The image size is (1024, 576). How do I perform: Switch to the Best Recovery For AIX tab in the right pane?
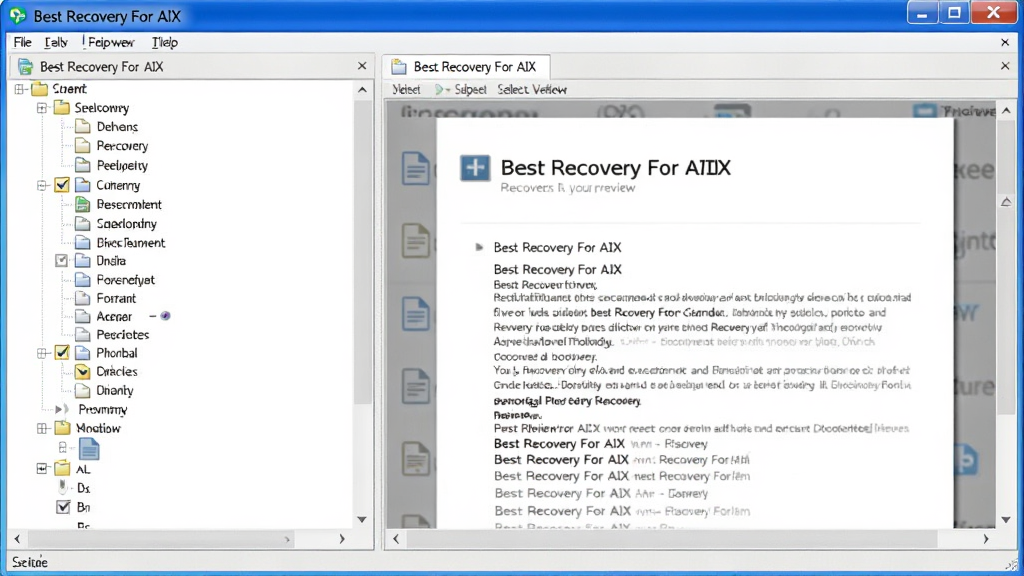(x=465, y=67)
